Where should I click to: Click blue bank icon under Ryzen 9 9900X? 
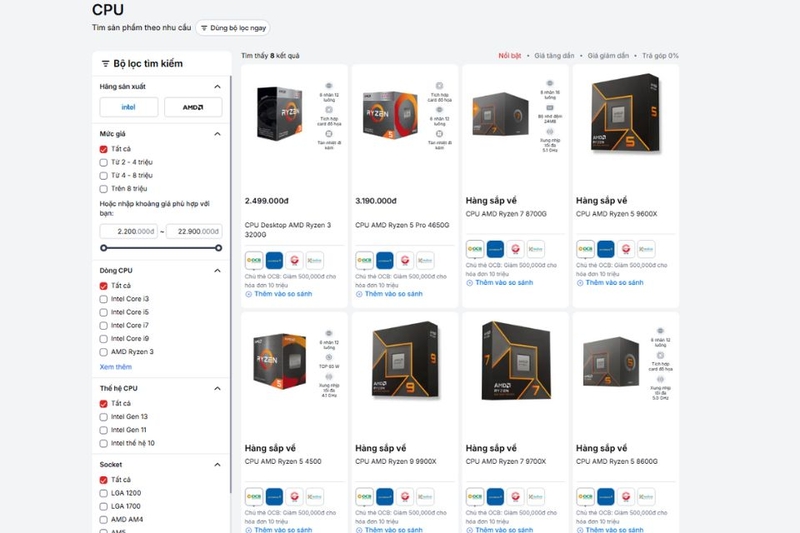tap(385, 496)
